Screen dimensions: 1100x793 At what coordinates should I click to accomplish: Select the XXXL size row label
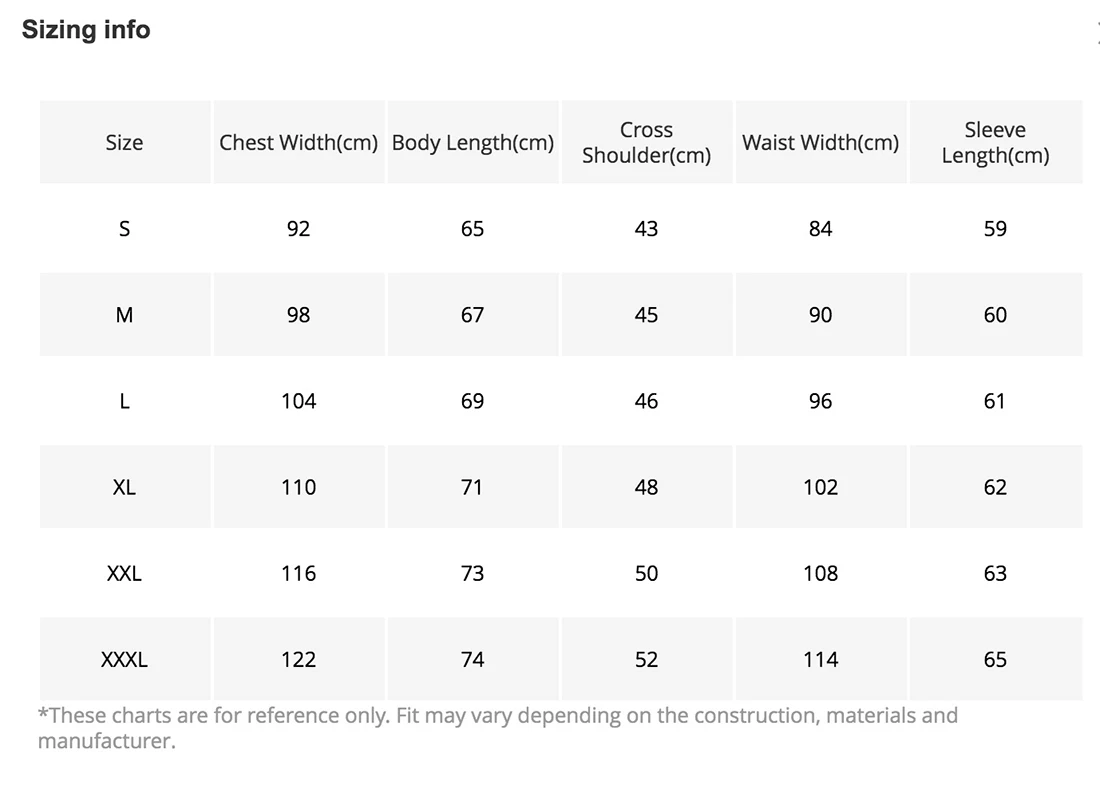pyautogui.click(x=124, y=660)
